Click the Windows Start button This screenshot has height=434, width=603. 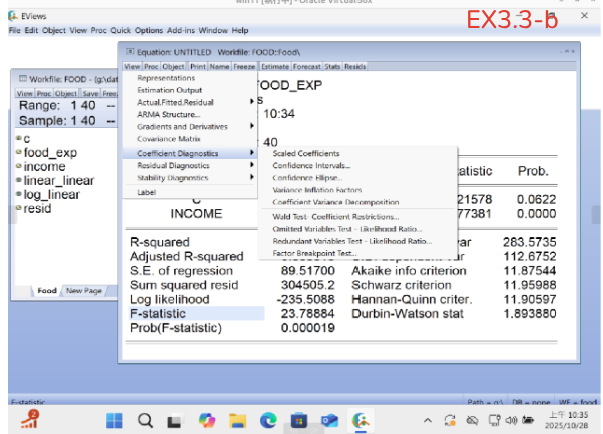[x=113, y=419]
